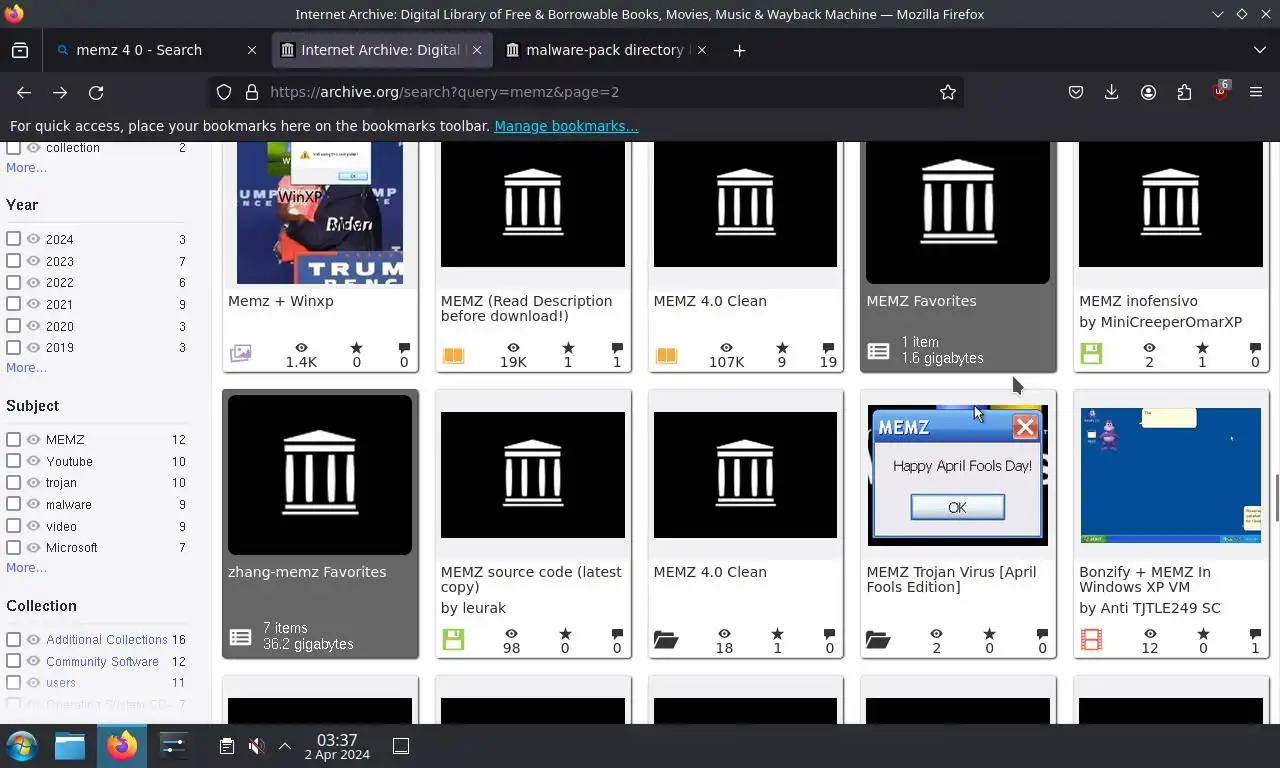Check the 2023 year filter checkbox
The width and height of the screenshot is (1280, 768).
pos(13,261)
